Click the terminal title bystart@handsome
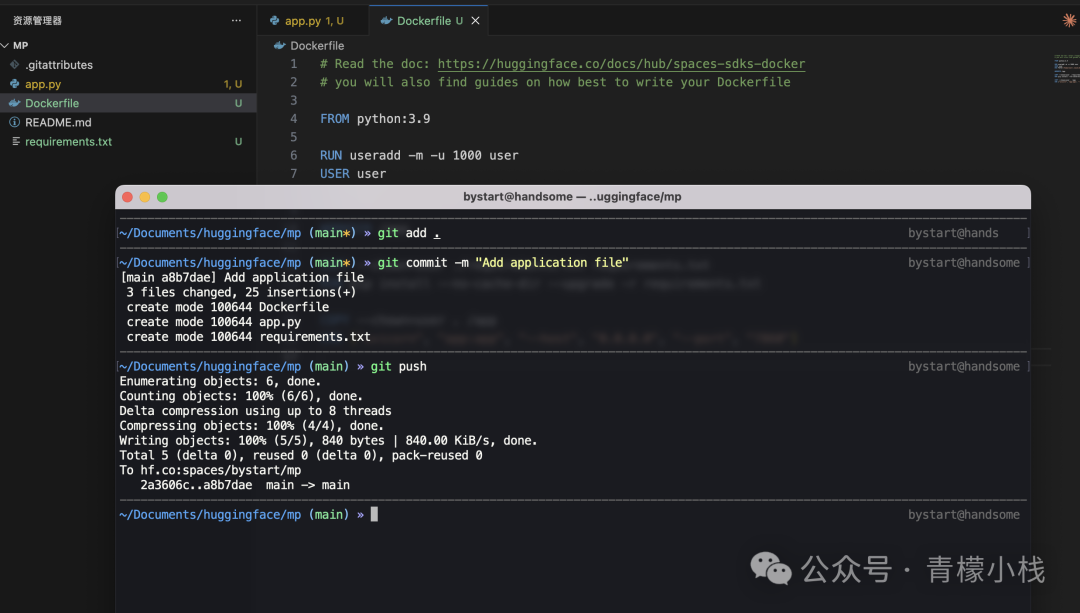 [x=572, y=197]
